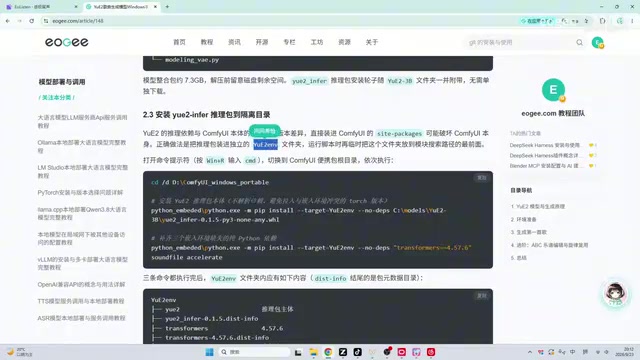The image size is (640, 360).
Task: Click the browser forward arrow
Action: click(20, 21)
